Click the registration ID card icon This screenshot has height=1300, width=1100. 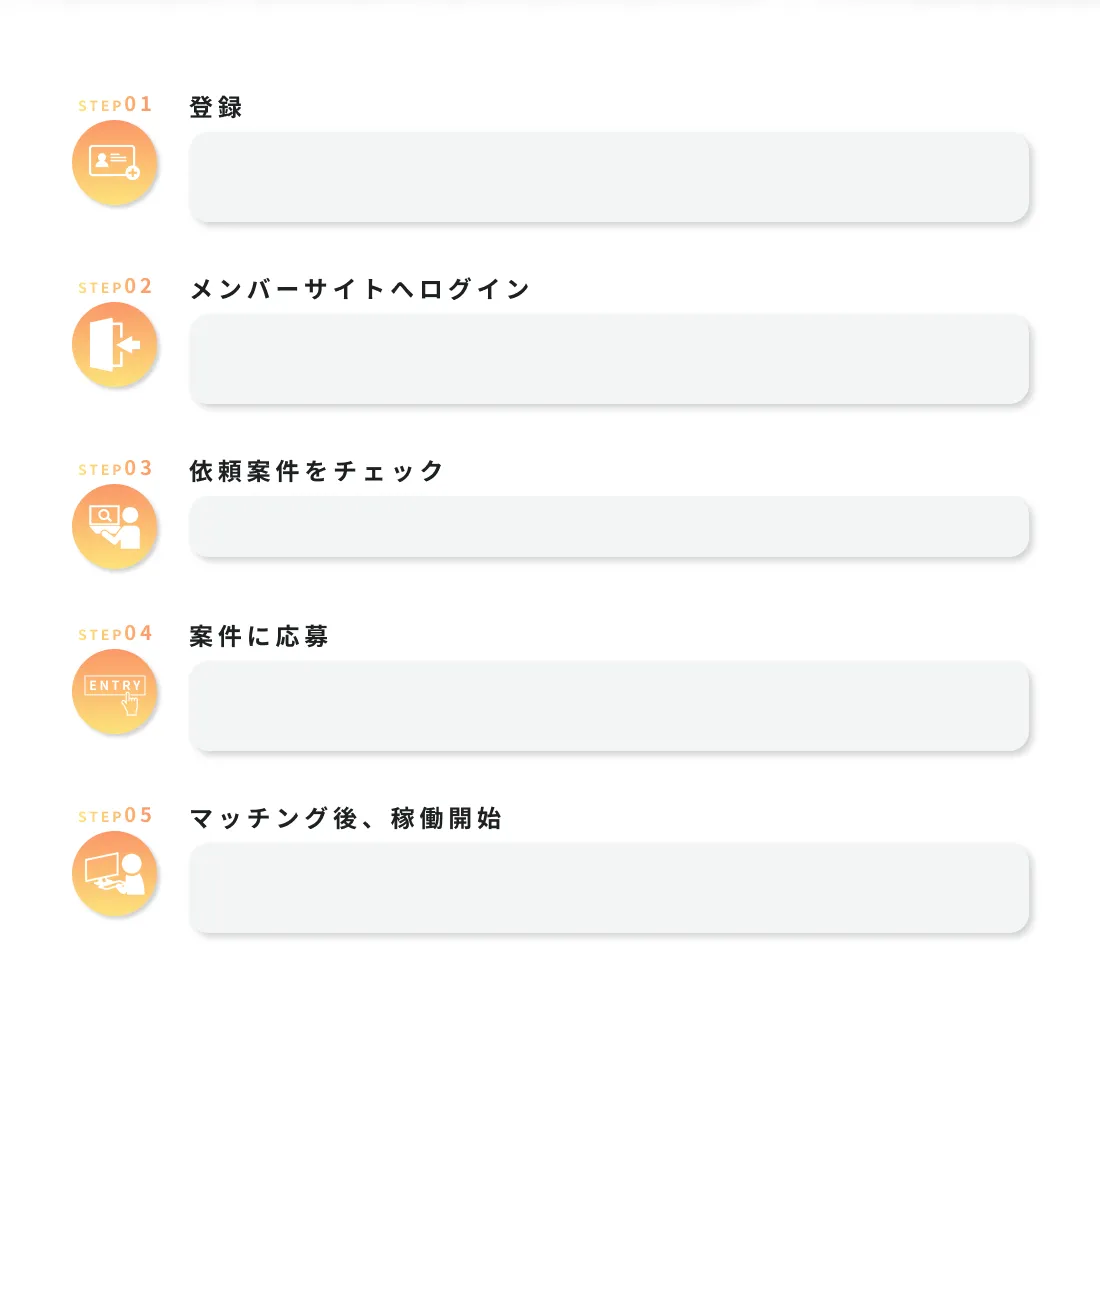[x=115, y=163]
